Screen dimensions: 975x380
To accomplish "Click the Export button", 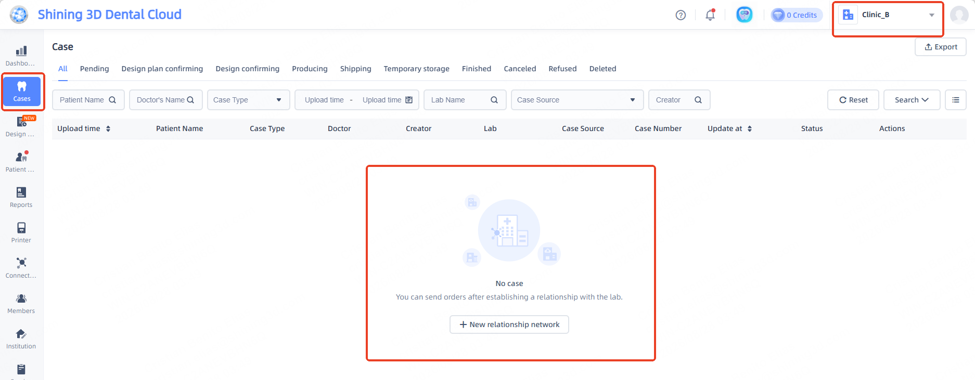I will (940, 47).
